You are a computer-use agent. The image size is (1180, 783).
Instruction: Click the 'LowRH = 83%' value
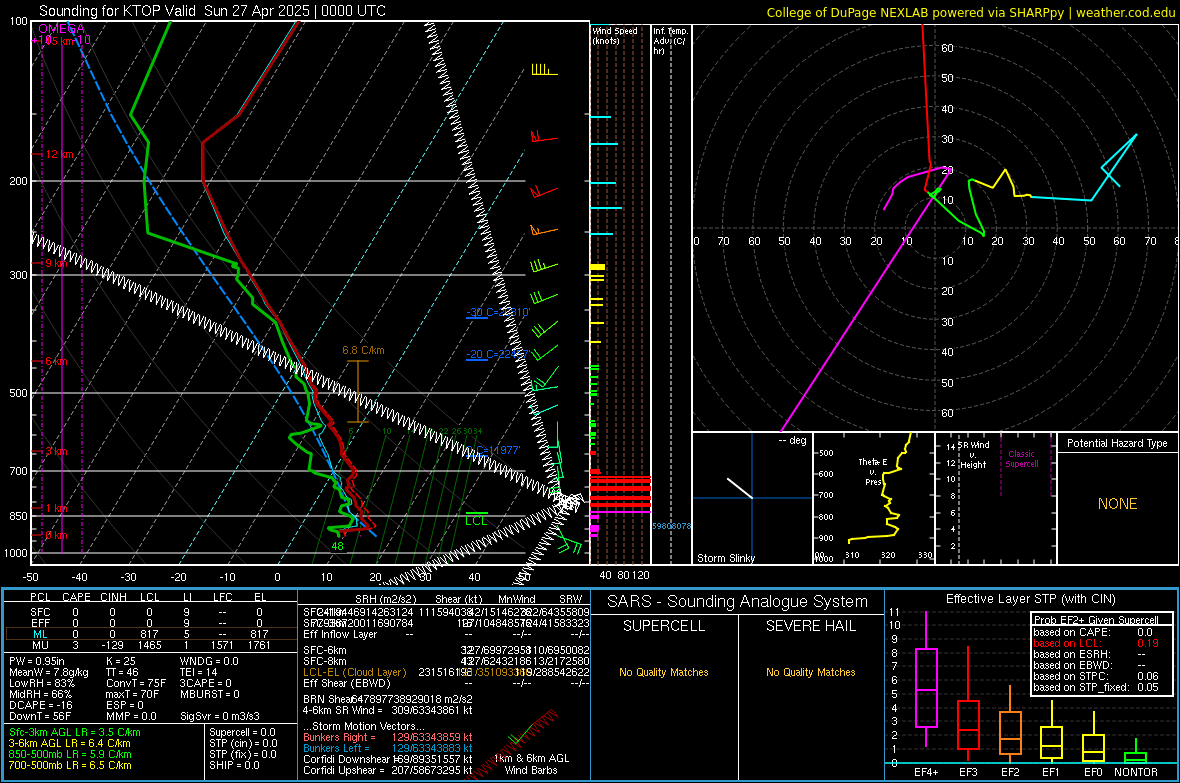tap(41, 683)
